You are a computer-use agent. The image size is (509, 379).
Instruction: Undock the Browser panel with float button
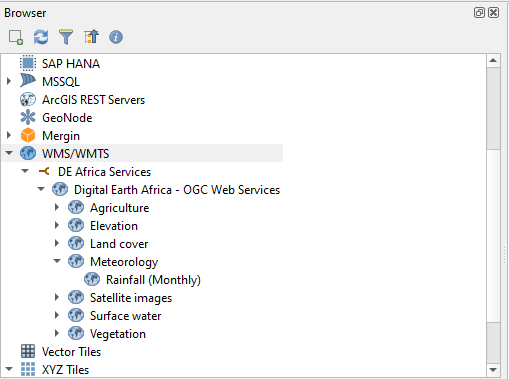coord(479,13)
